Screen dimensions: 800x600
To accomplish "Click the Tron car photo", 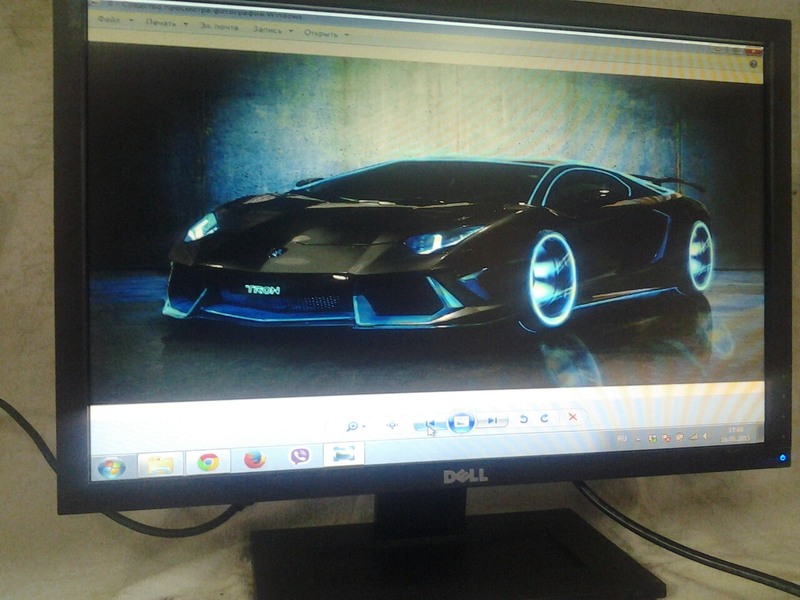I will pyautogui.click(x=426, y=224).
